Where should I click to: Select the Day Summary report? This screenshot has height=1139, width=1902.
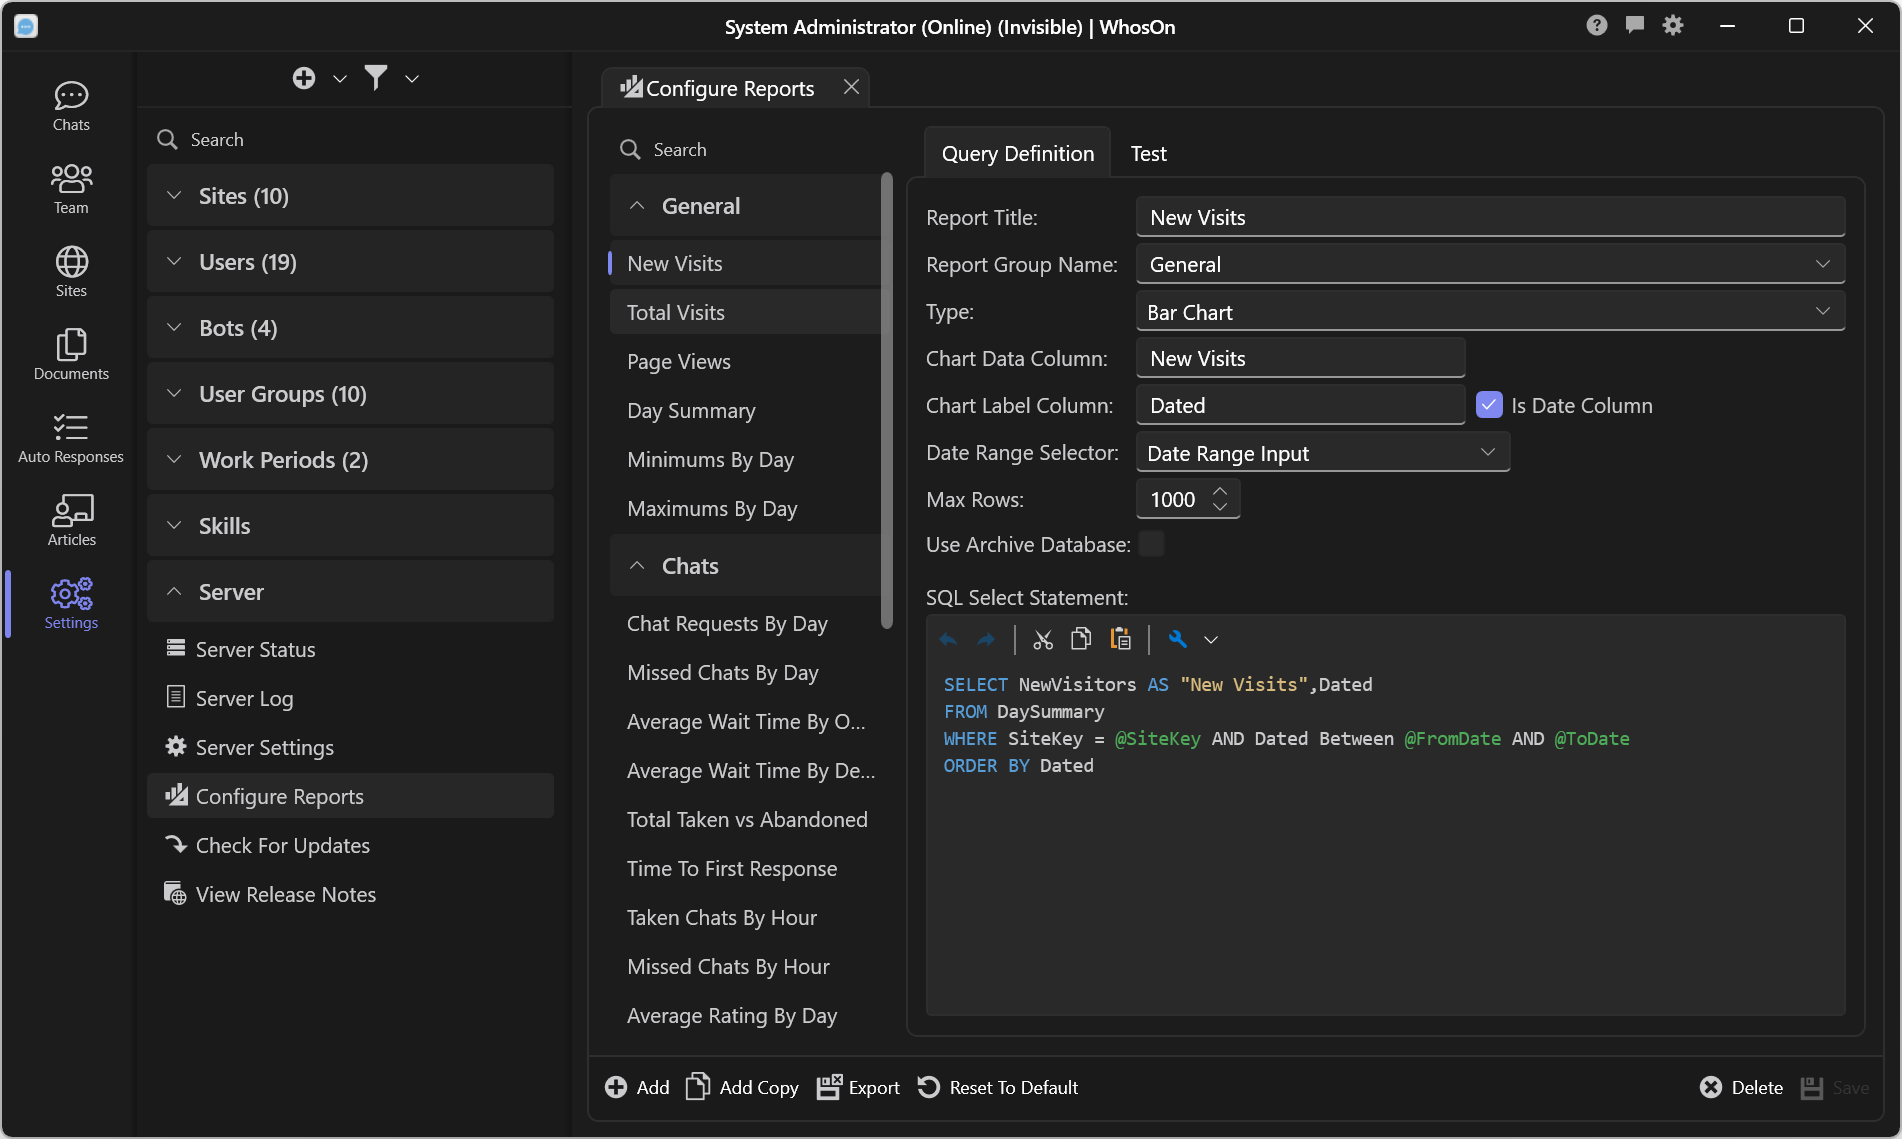745,410
